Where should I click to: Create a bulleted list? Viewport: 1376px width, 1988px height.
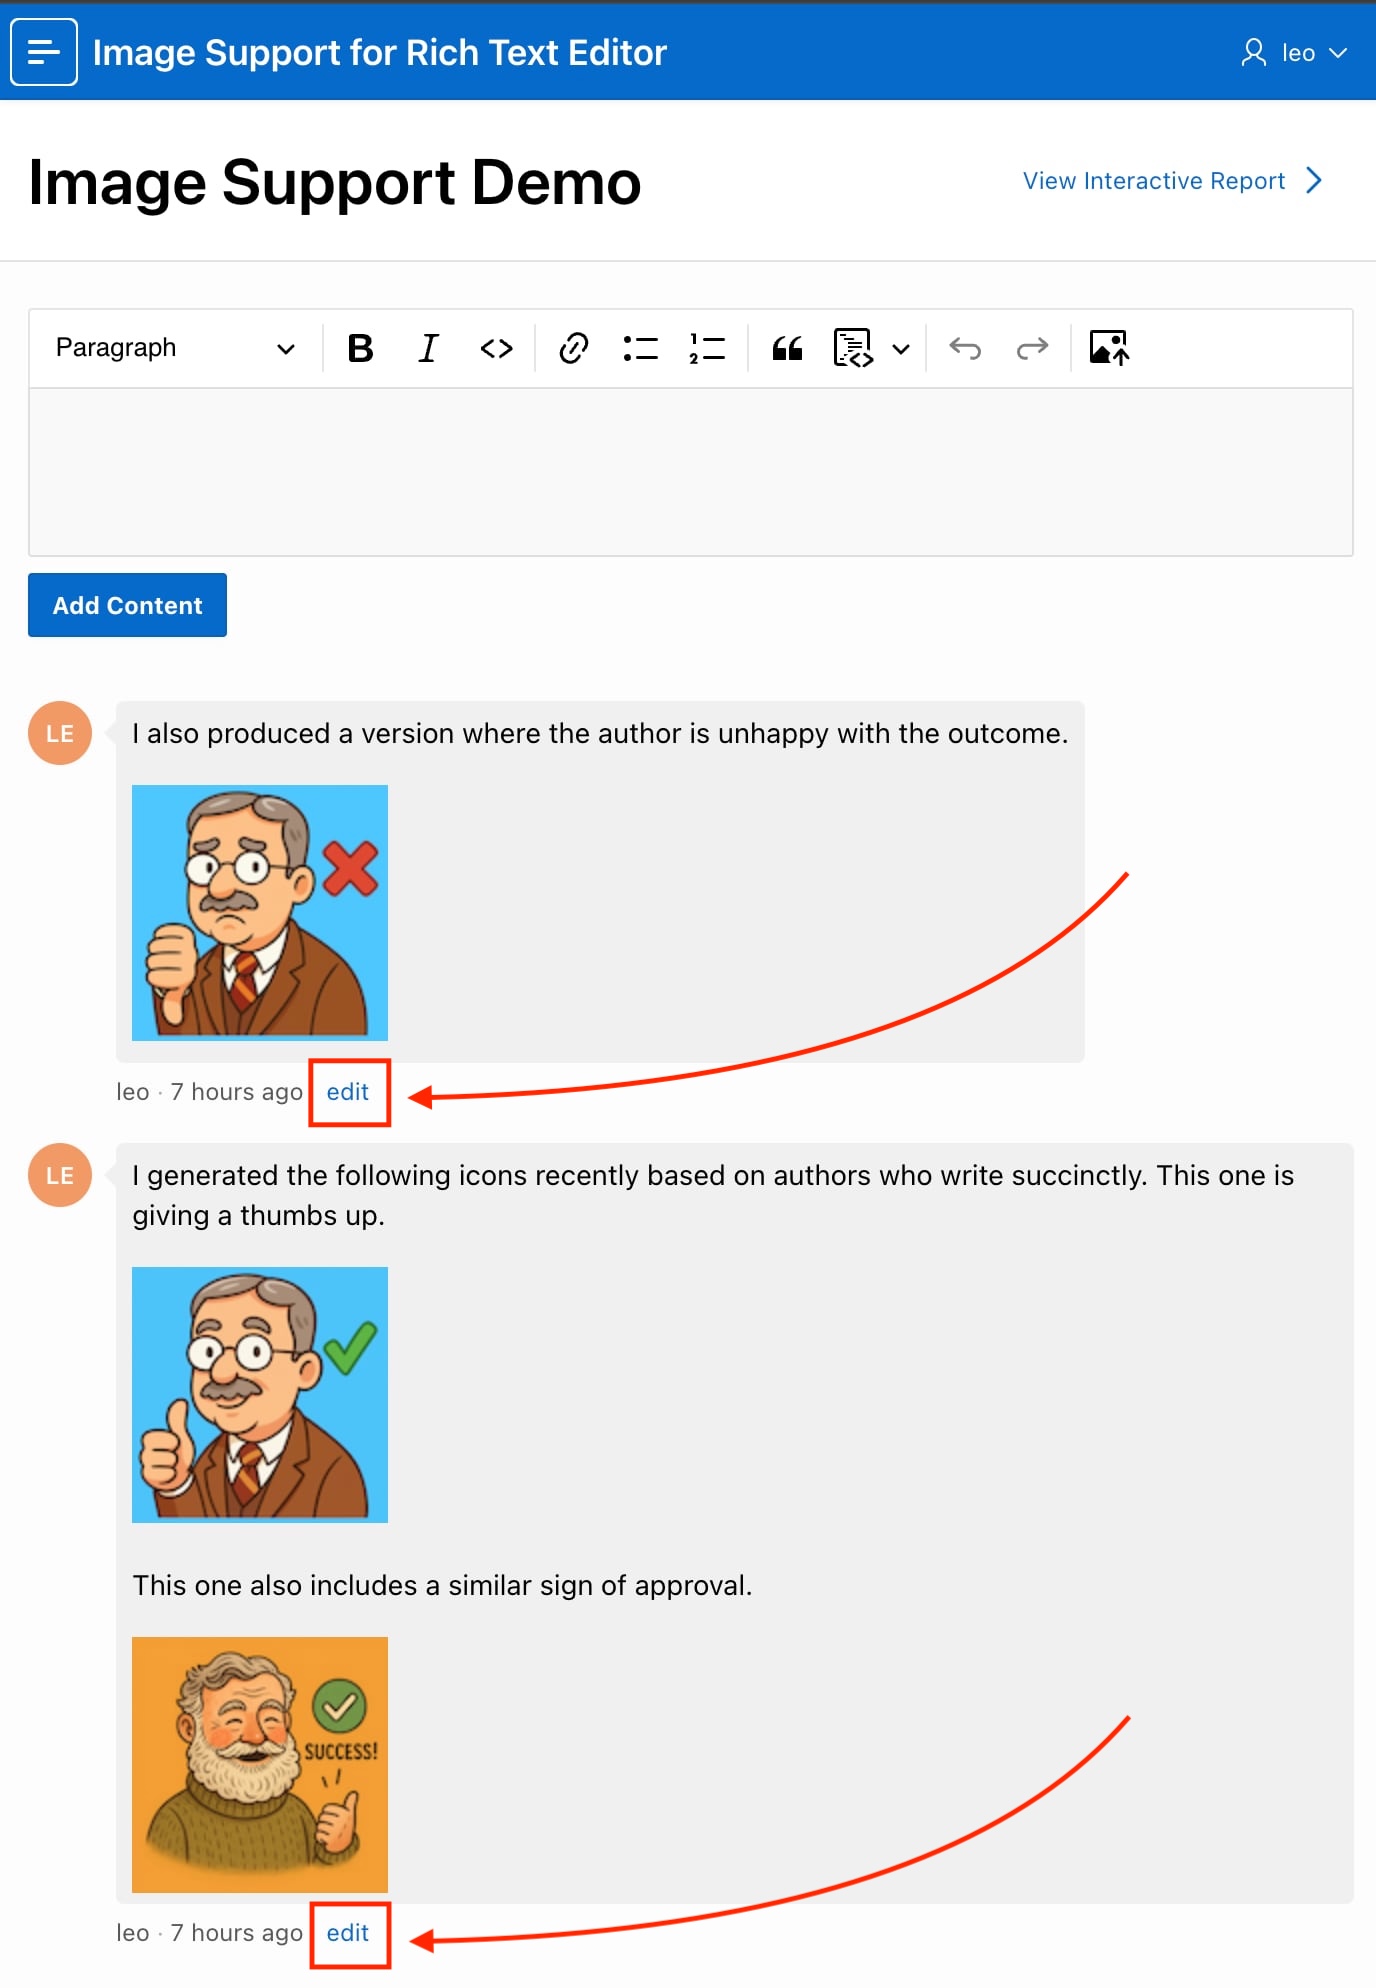pos(640,348)
